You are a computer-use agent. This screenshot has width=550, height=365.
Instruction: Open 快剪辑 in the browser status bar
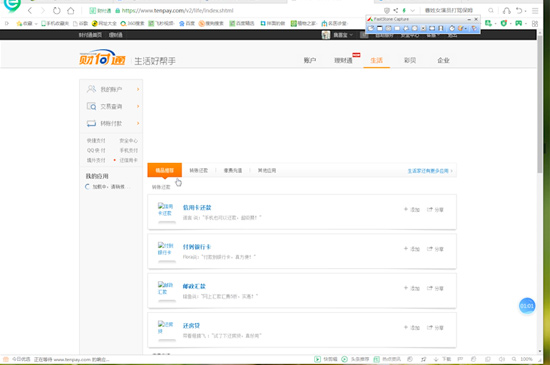coord(326,359)
